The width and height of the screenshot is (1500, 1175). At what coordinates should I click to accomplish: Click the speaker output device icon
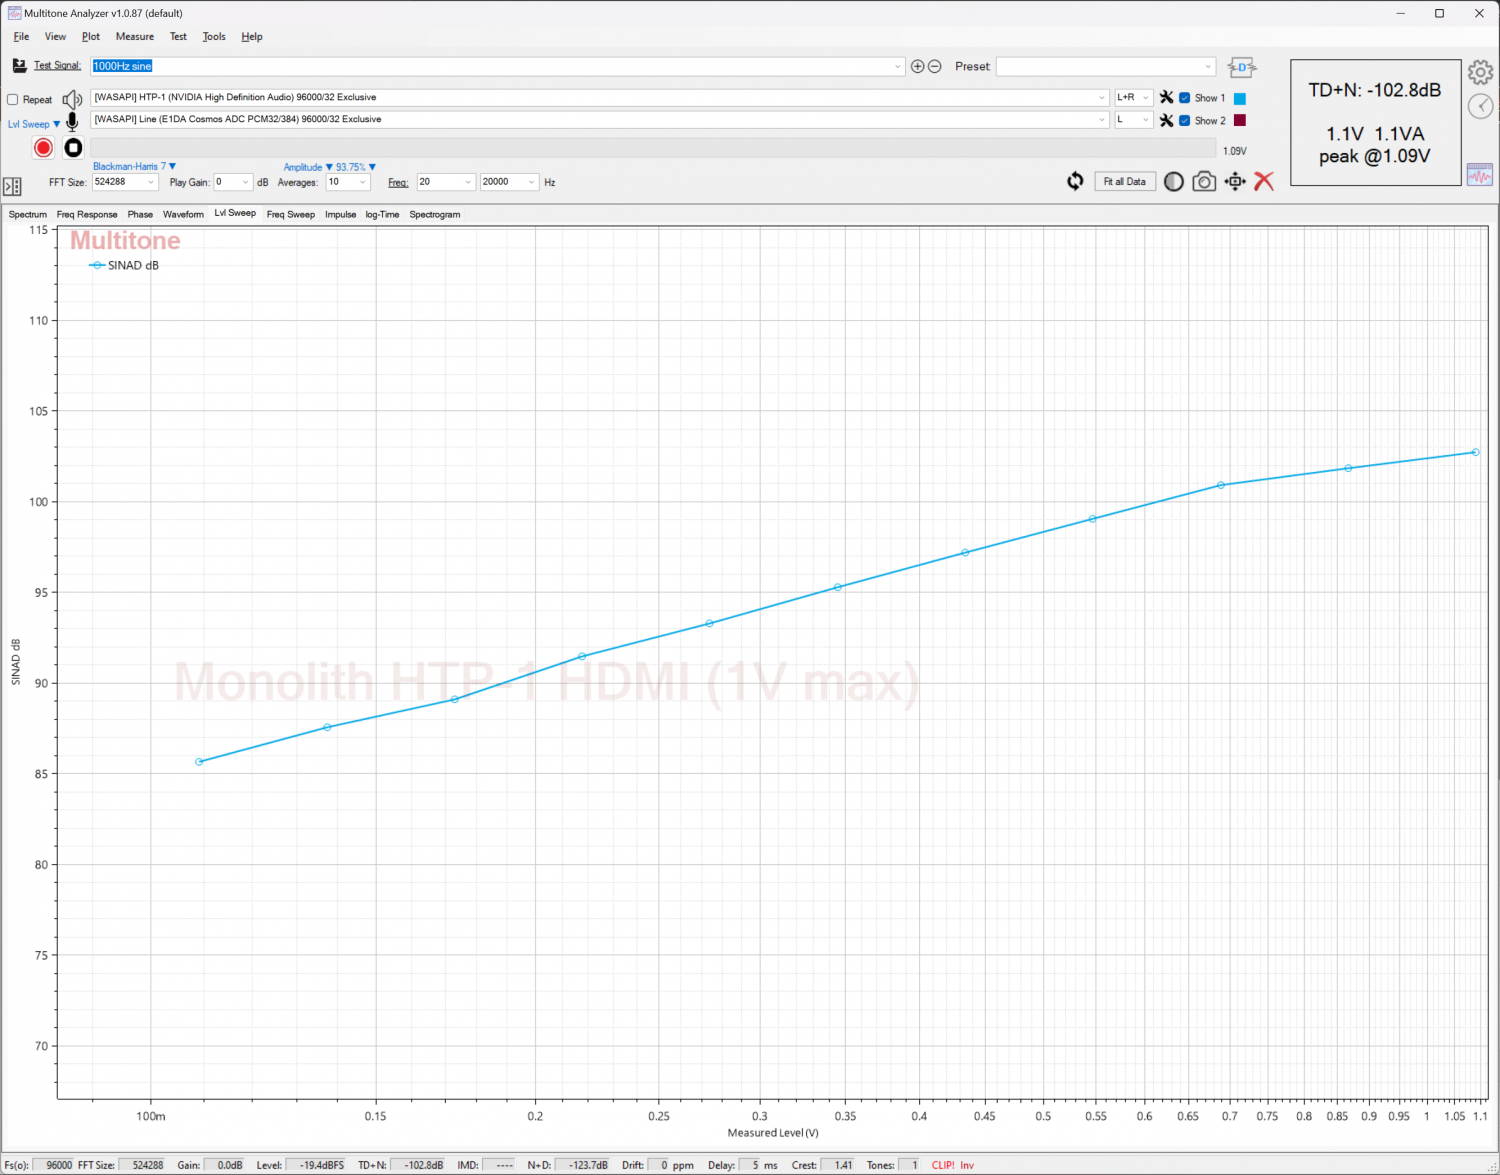pos(72,99)
